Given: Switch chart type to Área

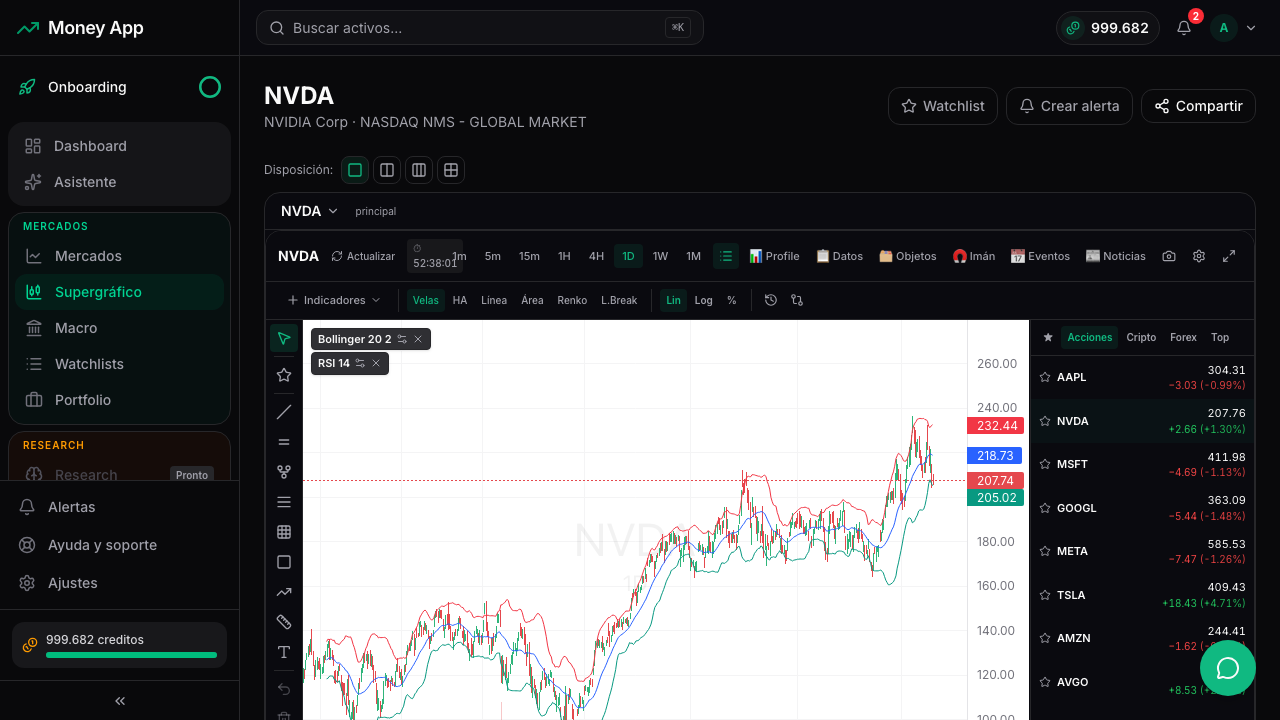Looking at the screenshot, I should click(x=532, y=300).
